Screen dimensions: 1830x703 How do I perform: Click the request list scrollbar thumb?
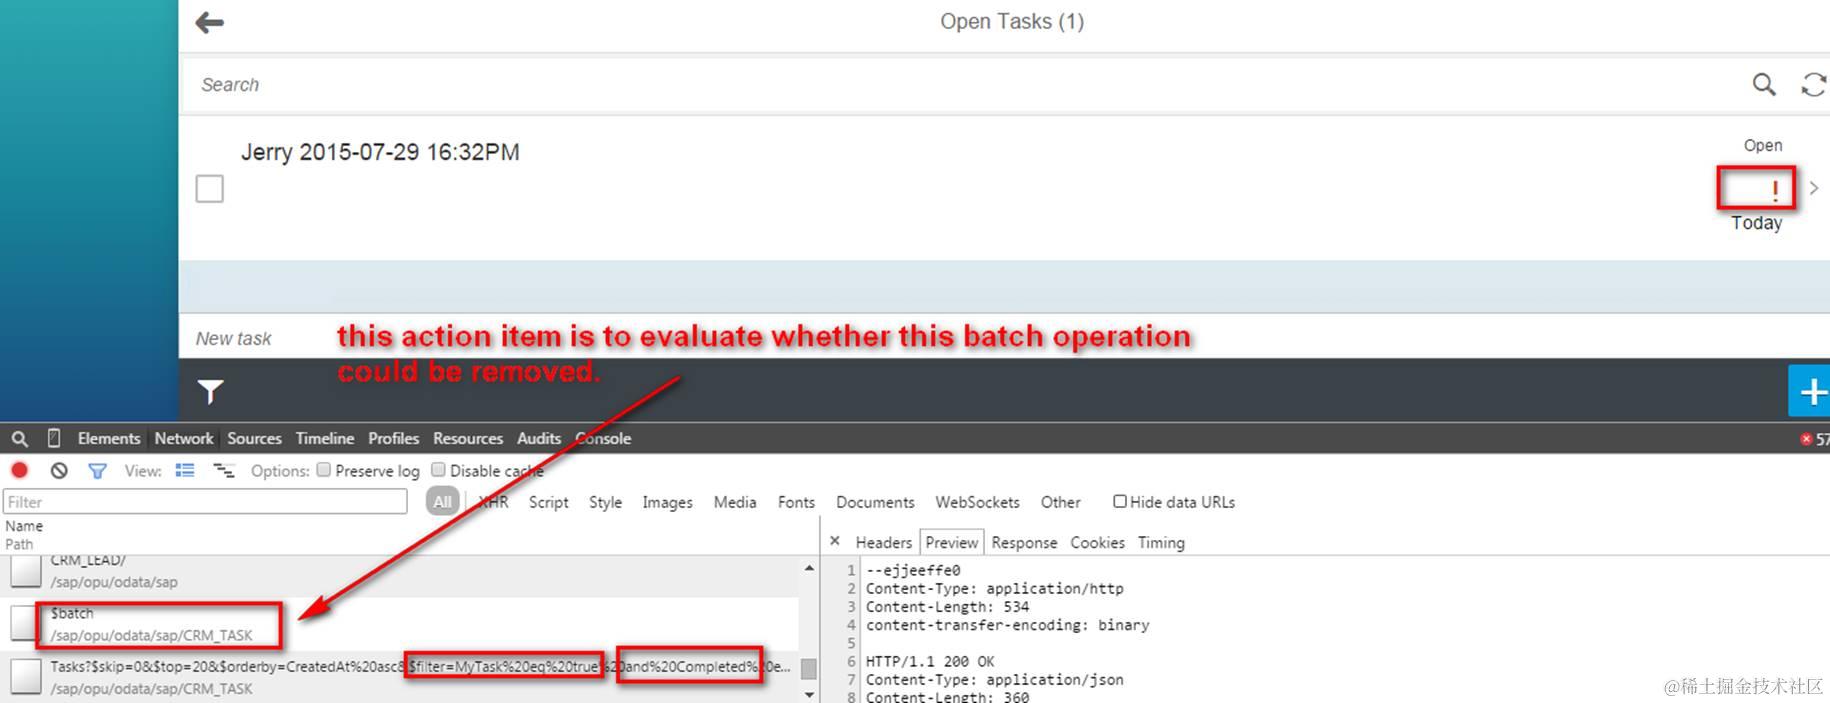[x=809, y=668]
